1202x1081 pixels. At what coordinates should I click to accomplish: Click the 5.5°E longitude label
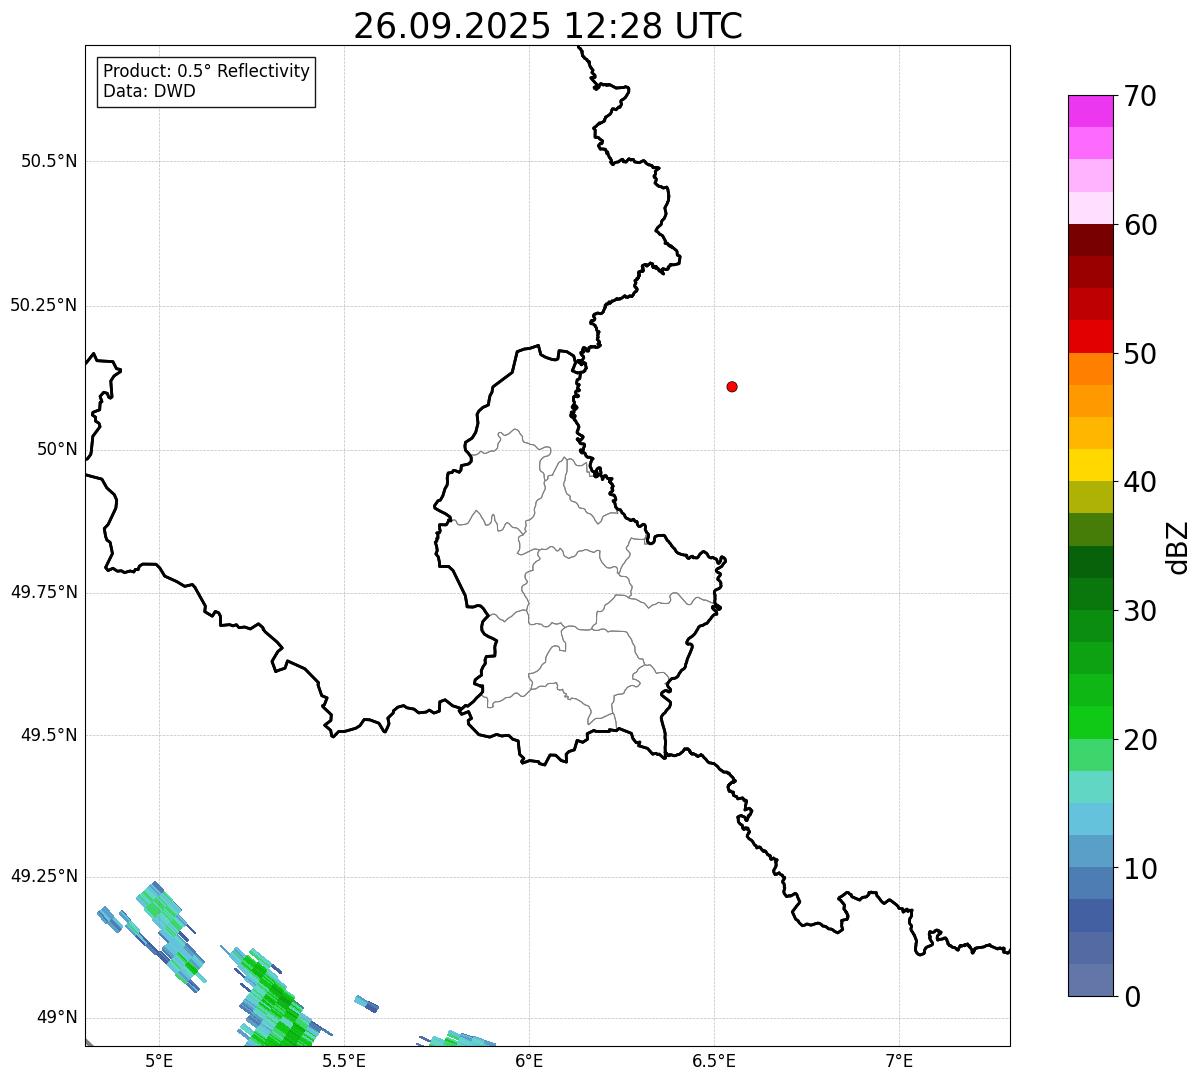(x=344, y=1060)
